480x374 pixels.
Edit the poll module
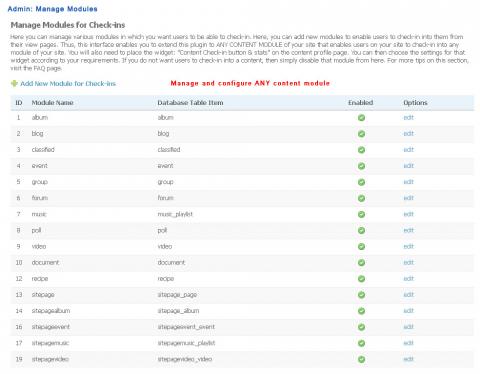[x=408, y=230]
